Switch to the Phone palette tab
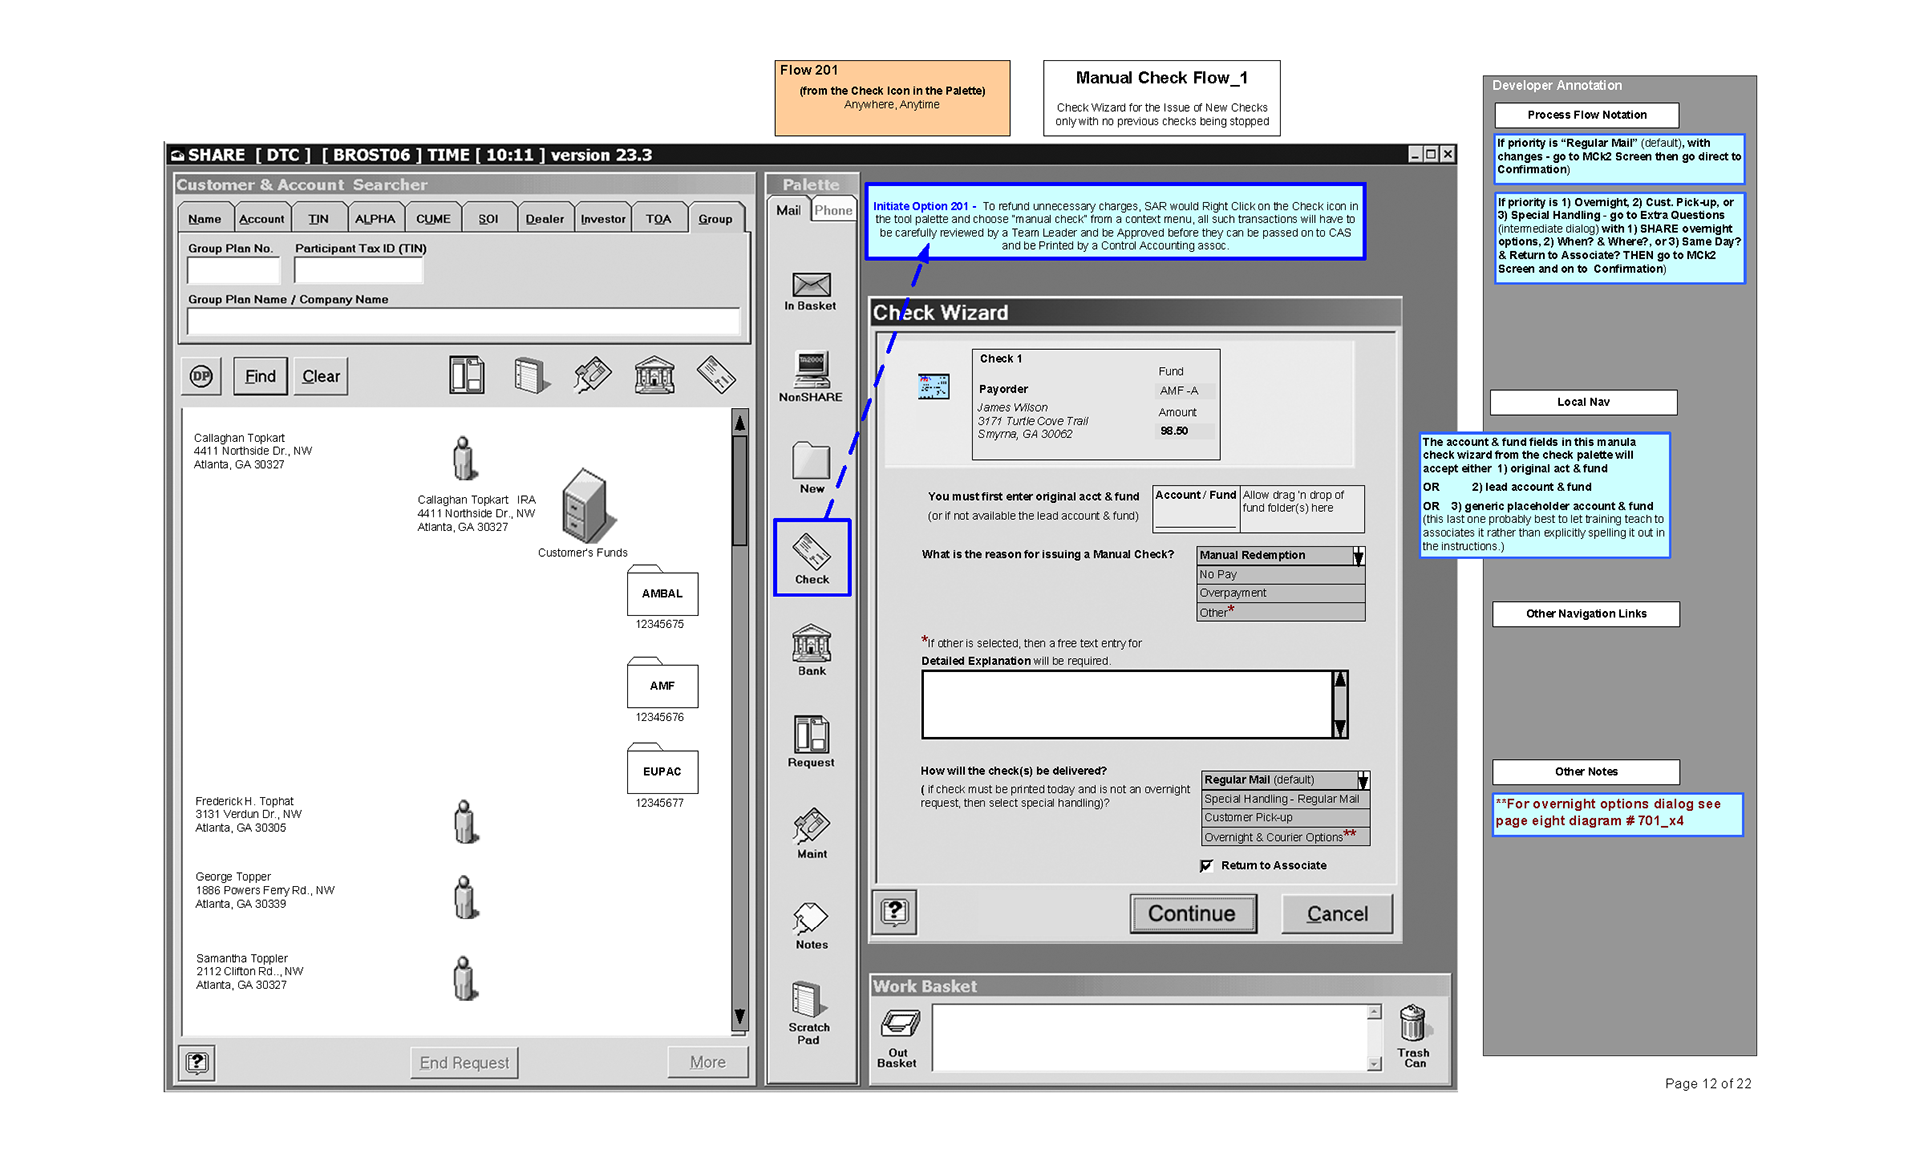1920x1166 pixels. [x=833, y=210]
